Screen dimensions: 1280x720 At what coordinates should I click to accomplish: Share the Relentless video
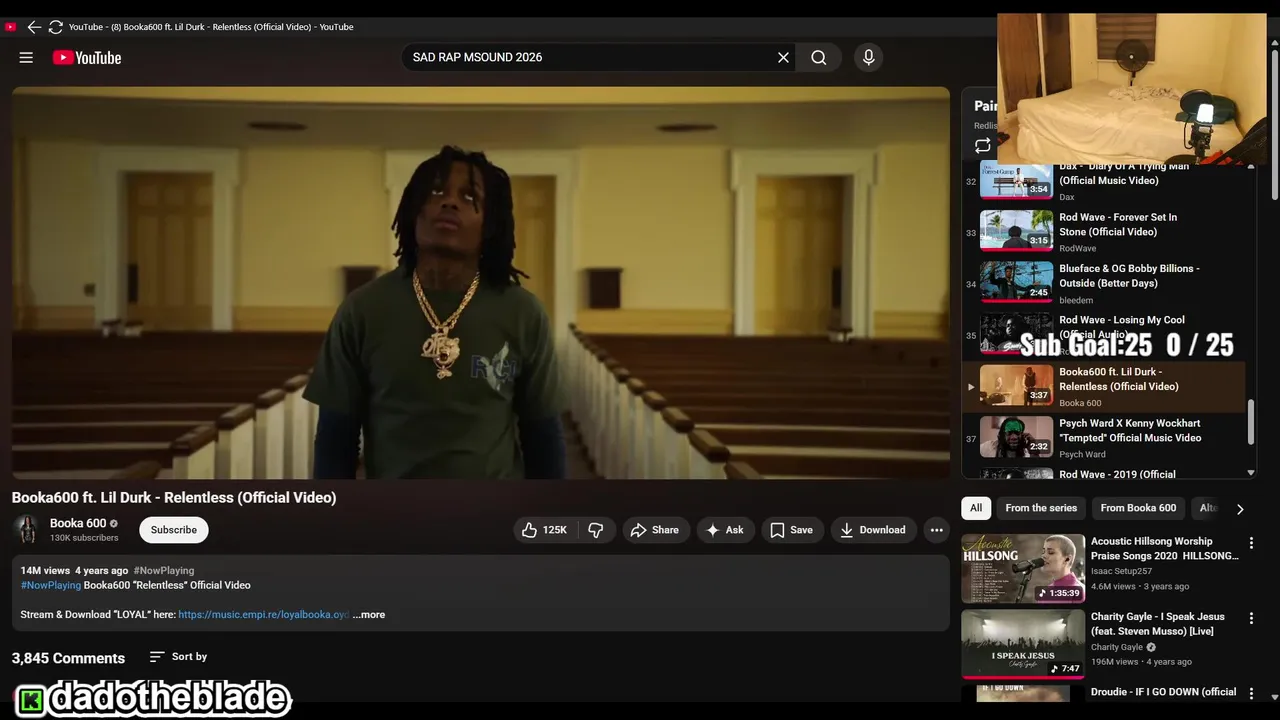(655, 530)
